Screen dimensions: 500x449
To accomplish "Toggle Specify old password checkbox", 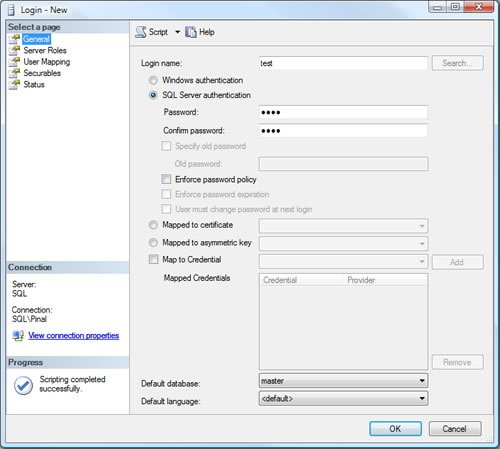I will [x=166, y=146].
